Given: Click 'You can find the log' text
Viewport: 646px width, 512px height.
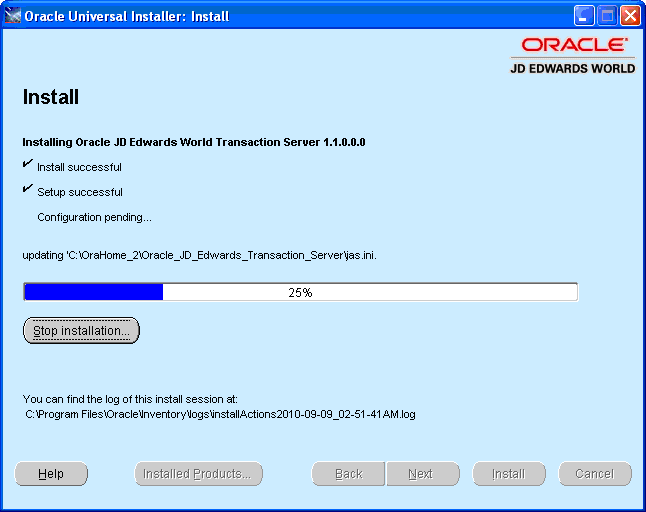Looking at the screenshot, I should click(130, 399).
